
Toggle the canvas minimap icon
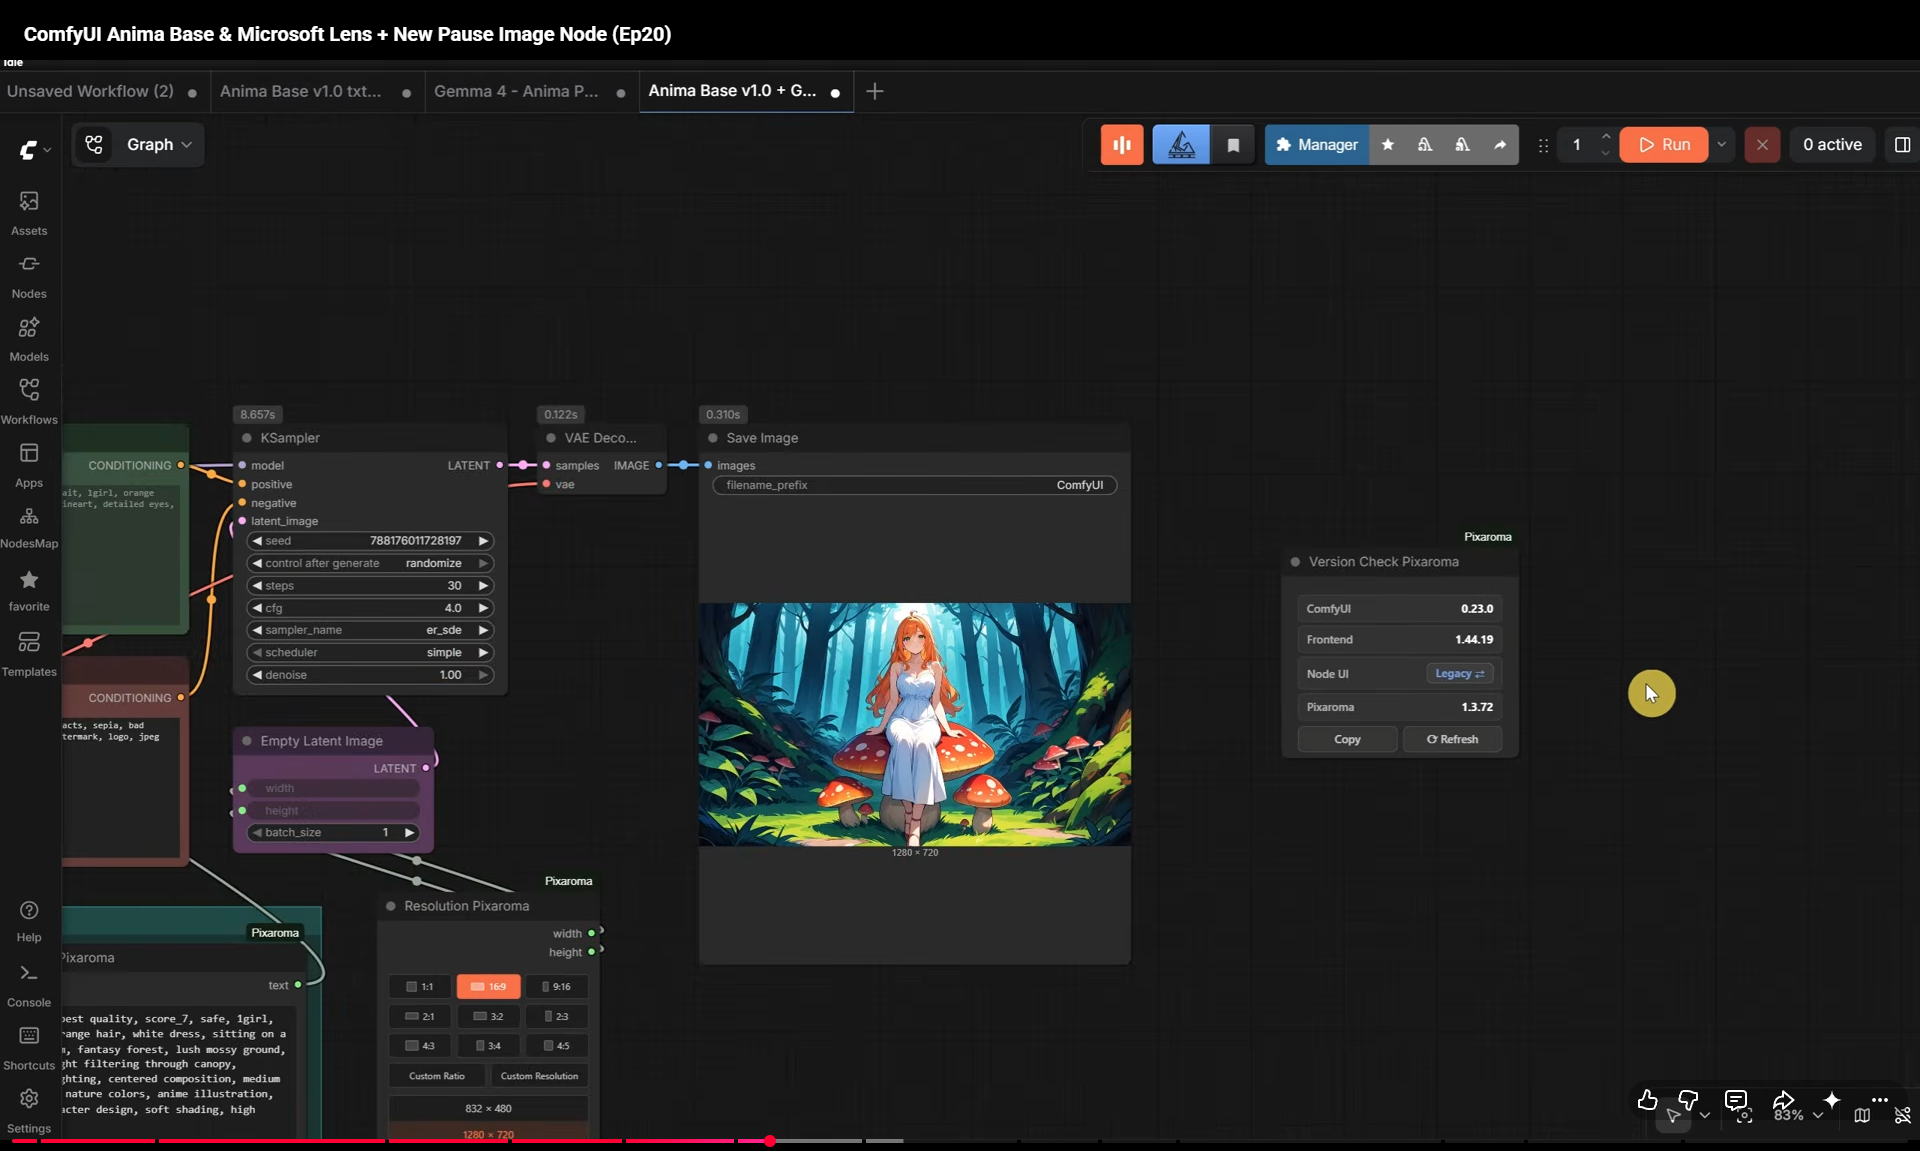(x=1862, y=1115)
